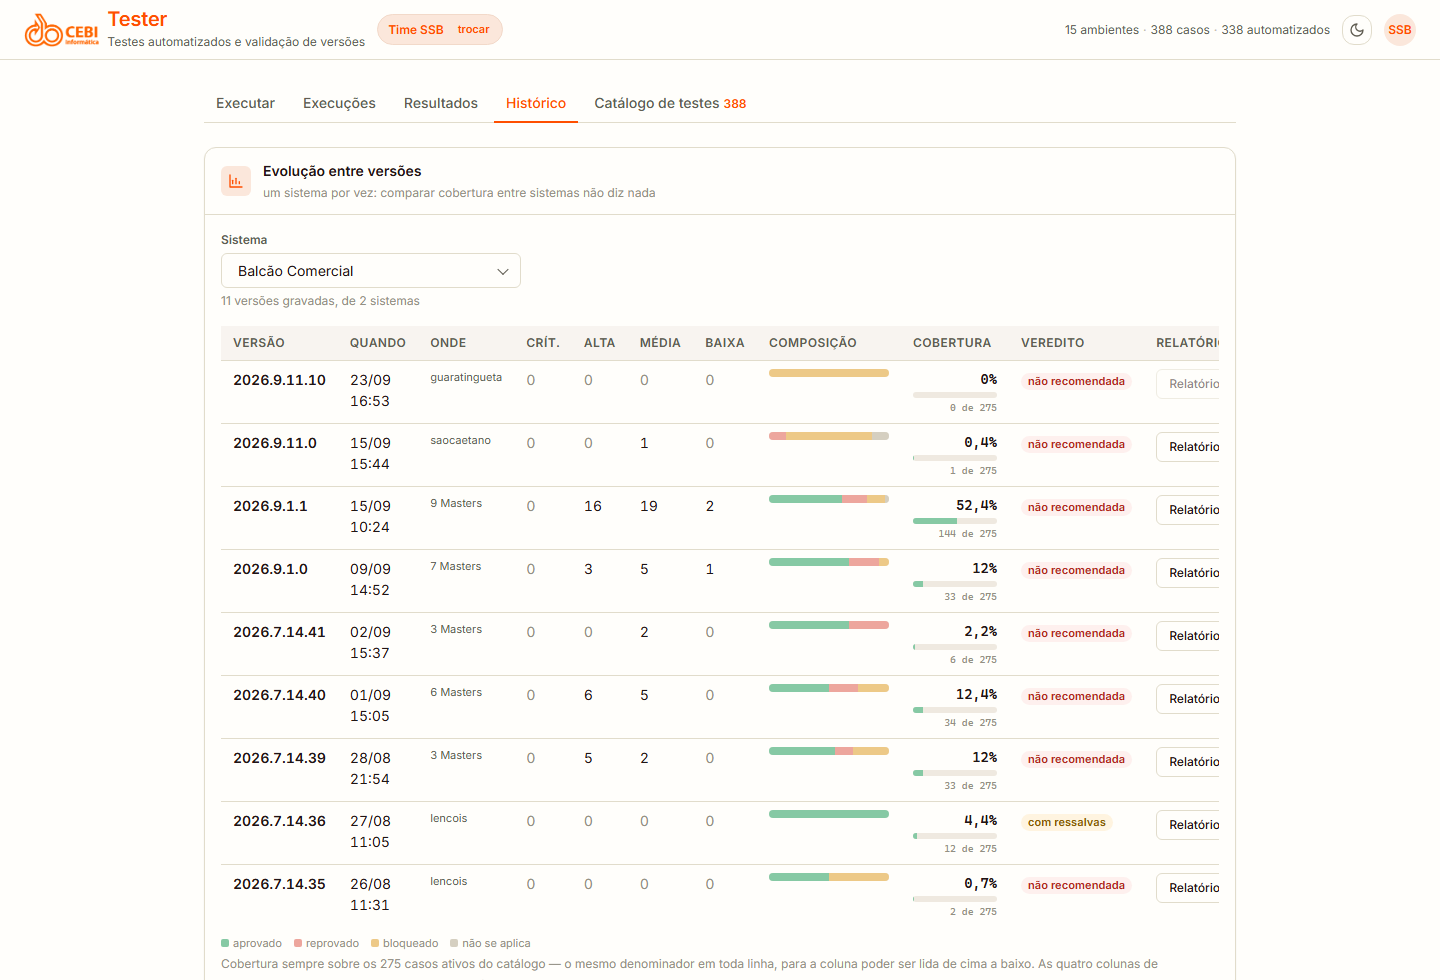Click the coverage bar for 52,4%
The image size is (1440, 980).
[x=955, y=521]
